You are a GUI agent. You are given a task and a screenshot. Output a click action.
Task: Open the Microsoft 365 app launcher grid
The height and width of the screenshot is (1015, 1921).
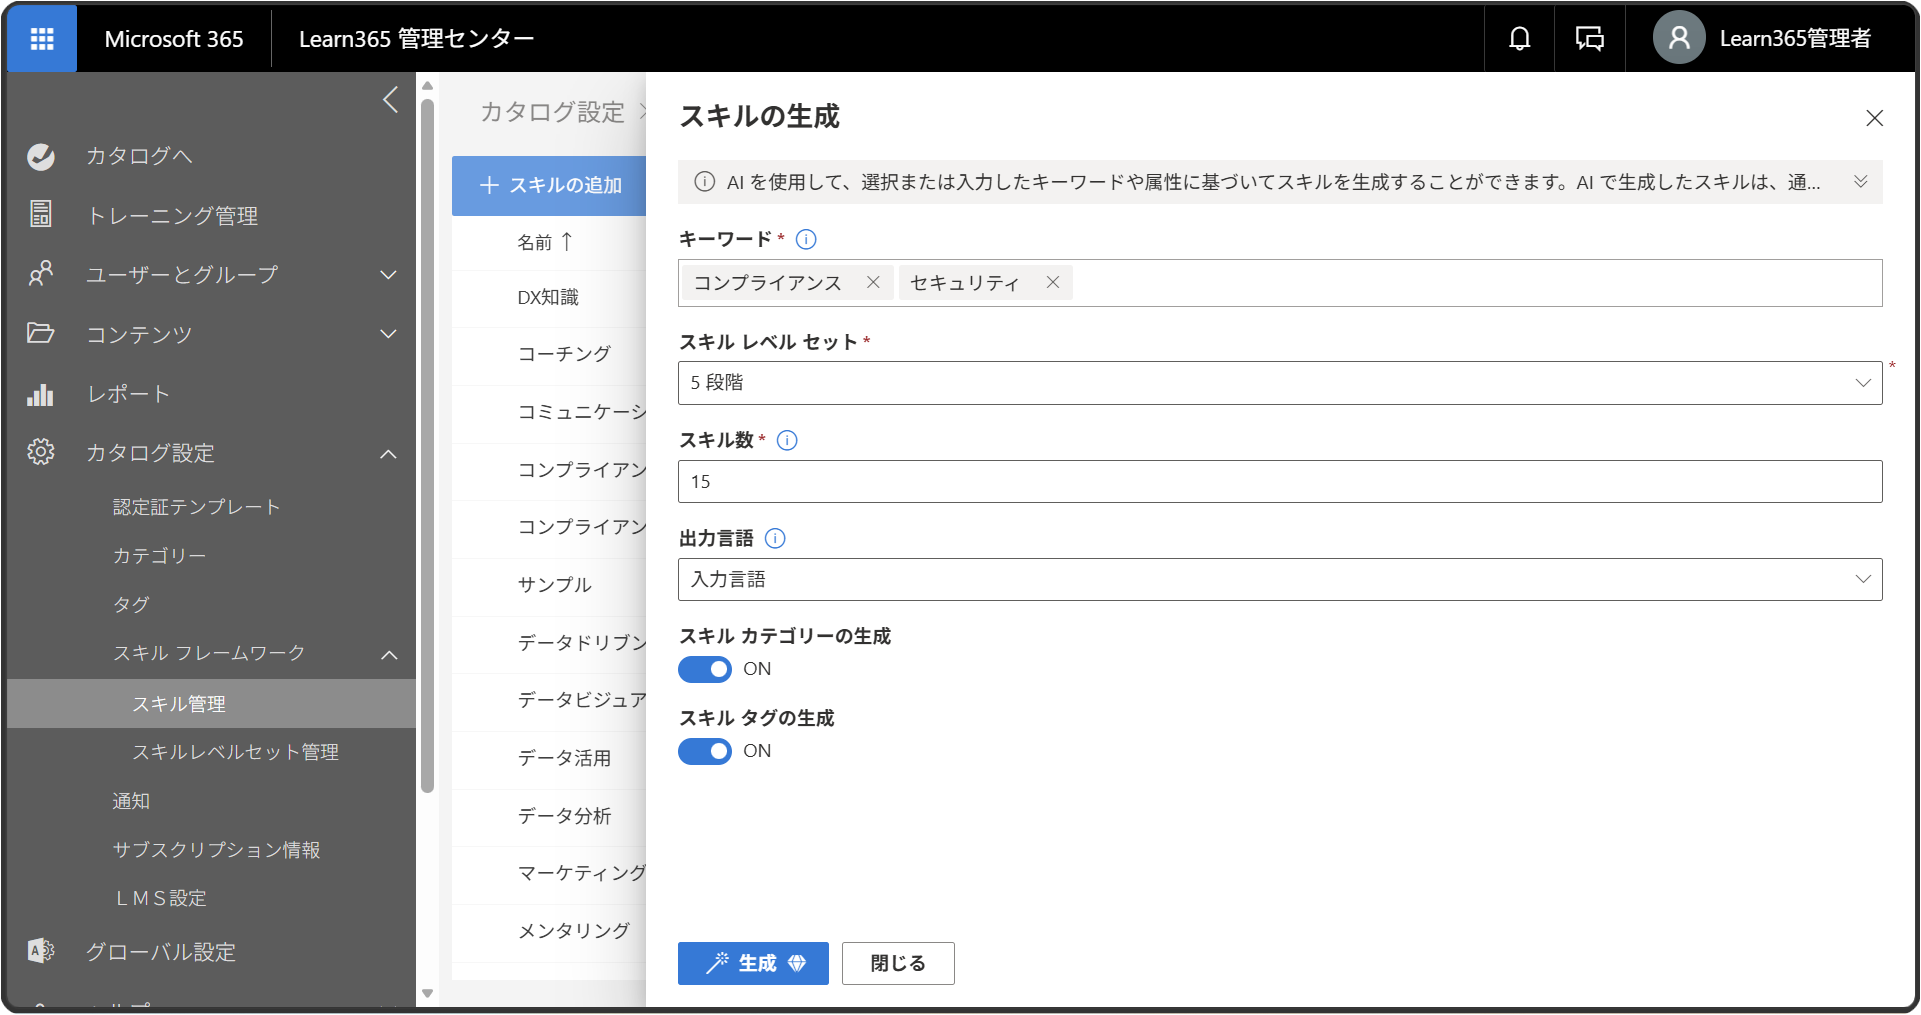pyautogui.click(x=42, y=39)
